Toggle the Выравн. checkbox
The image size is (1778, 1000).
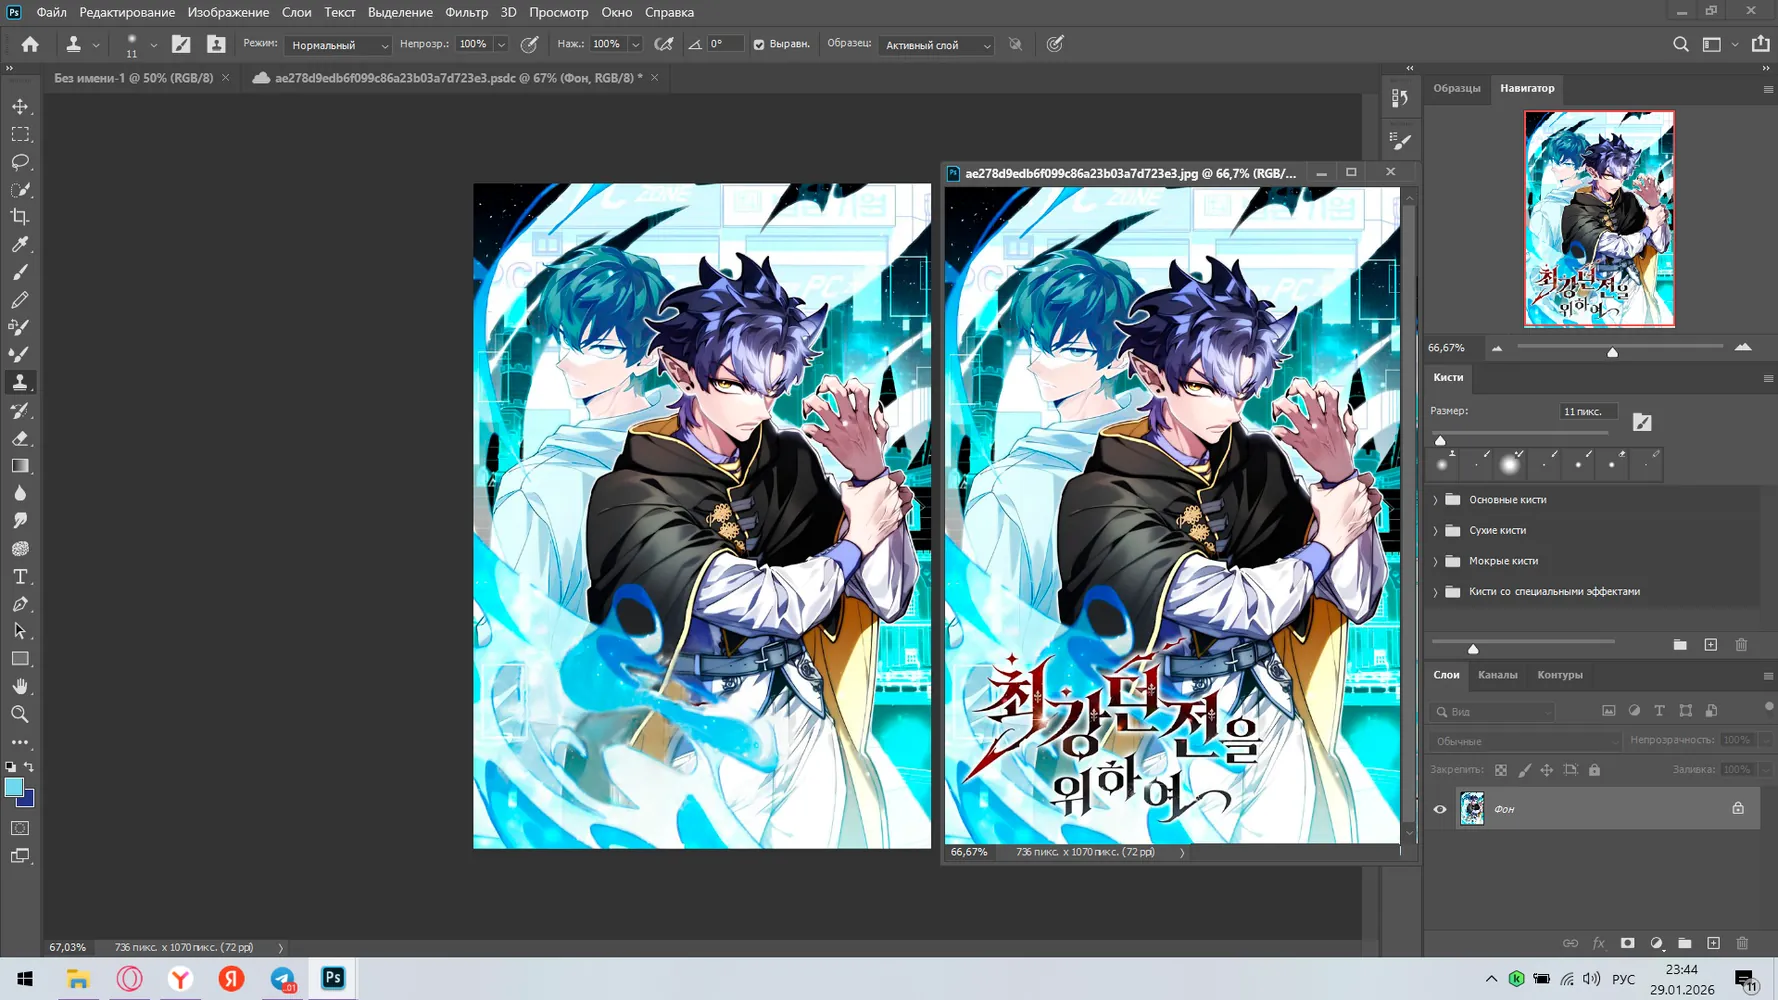[759, 45]
